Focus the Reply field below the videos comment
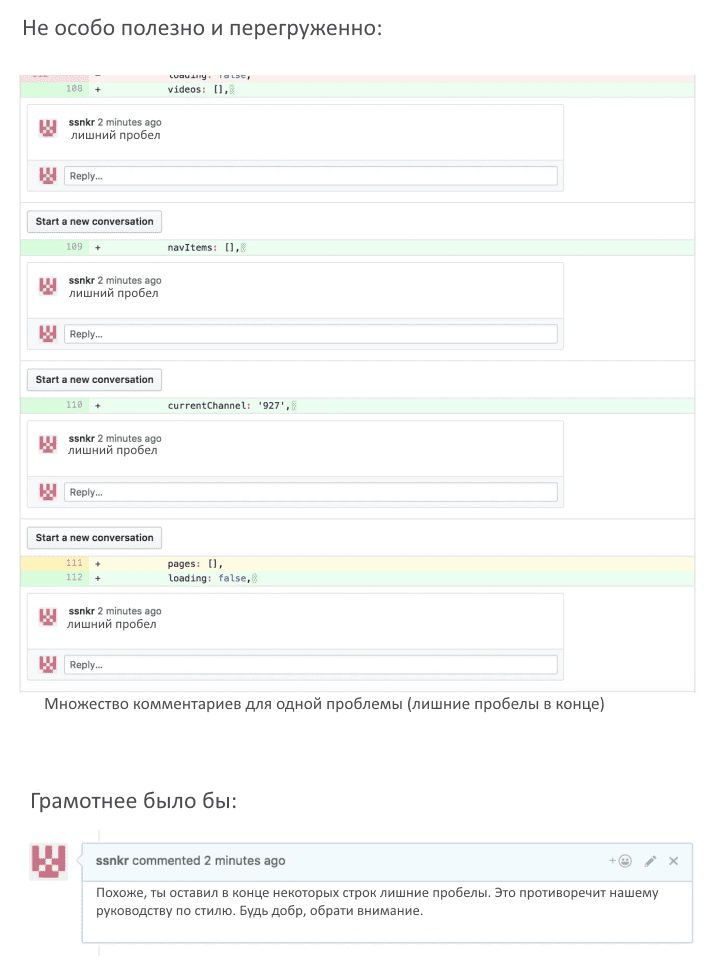 coord(310,176)
